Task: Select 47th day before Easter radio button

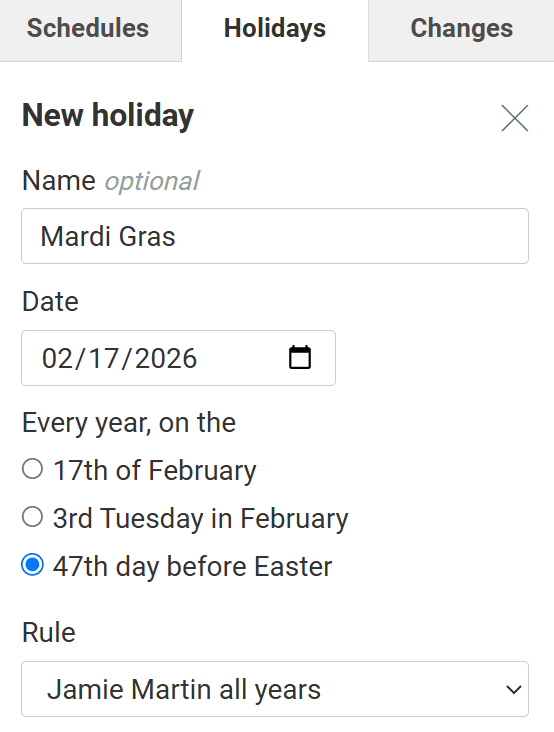Action: pos(33,565)
